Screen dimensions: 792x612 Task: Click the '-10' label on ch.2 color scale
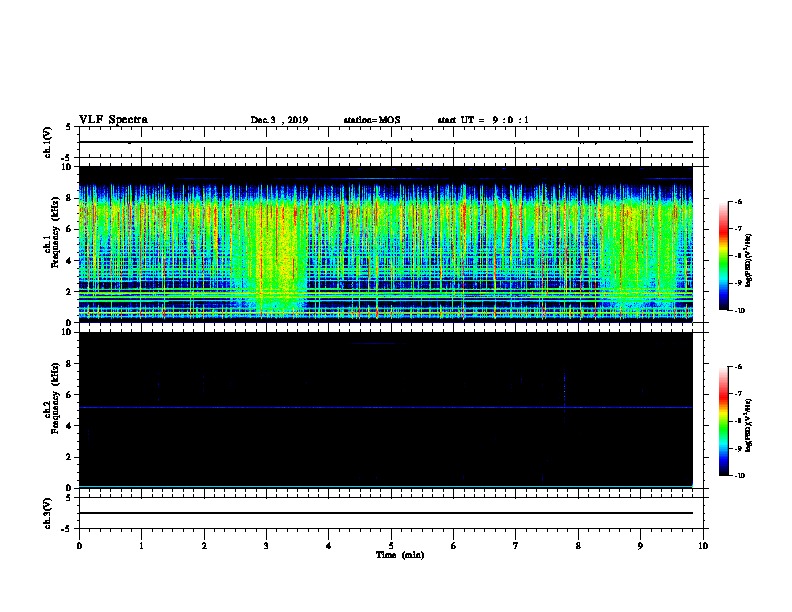click(739, 475)
